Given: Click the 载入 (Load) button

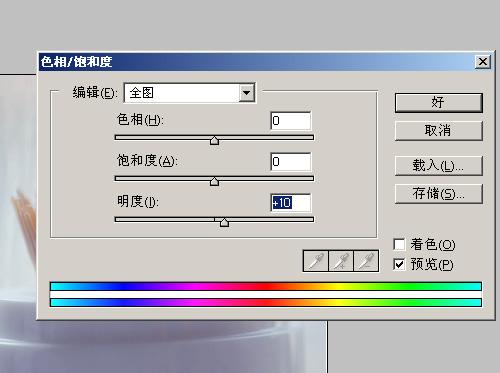Looking at the screenshot, I should pos(439,165).
